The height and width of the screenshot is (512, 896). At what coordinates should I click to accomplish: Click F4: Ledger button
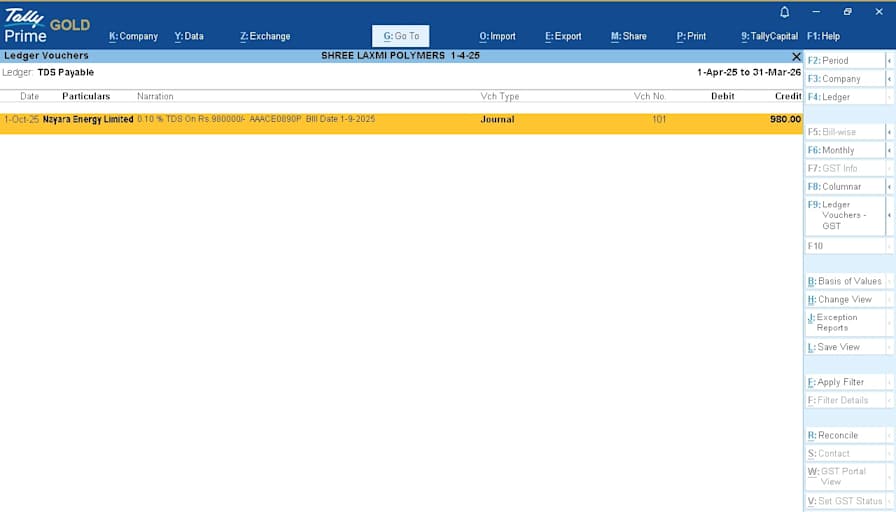[845, 97]
